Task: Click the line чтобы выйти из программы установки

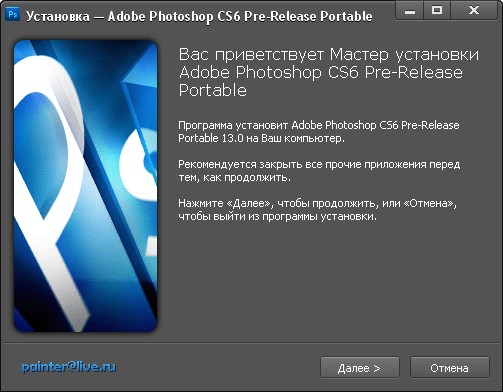Action: (277, 217)
